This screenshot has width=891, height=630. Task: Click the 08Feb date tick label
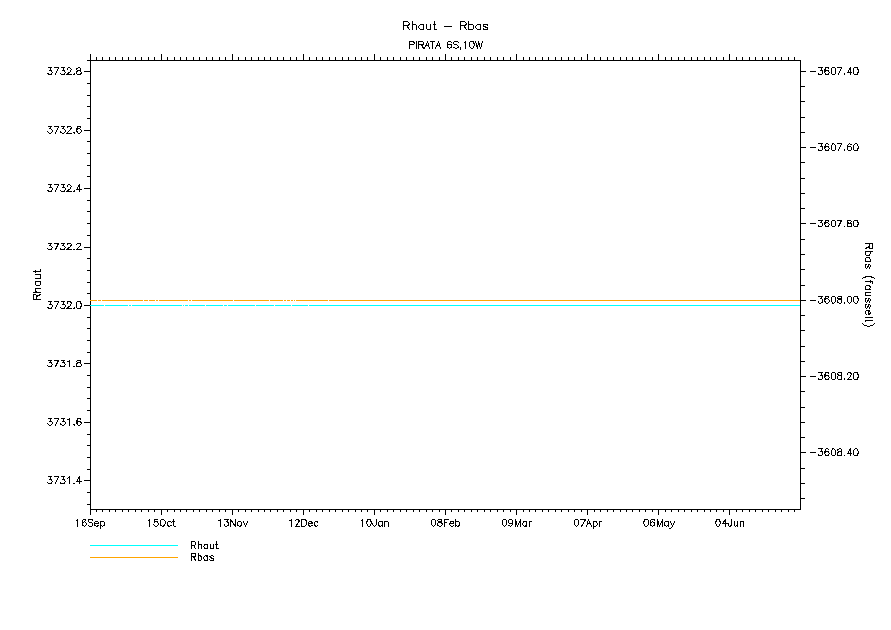445,523
